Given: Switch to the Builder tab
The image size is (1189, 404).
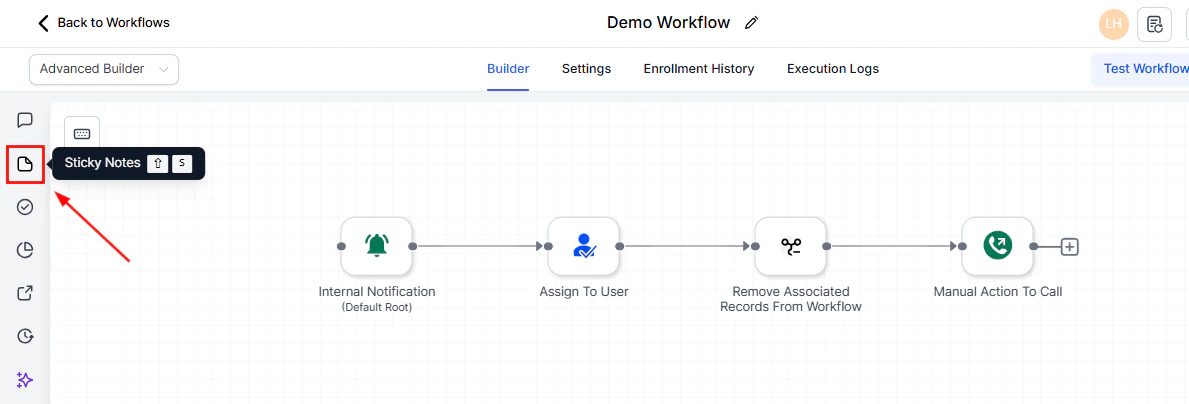Looking at the screenshot, I should tap(508, 69).
